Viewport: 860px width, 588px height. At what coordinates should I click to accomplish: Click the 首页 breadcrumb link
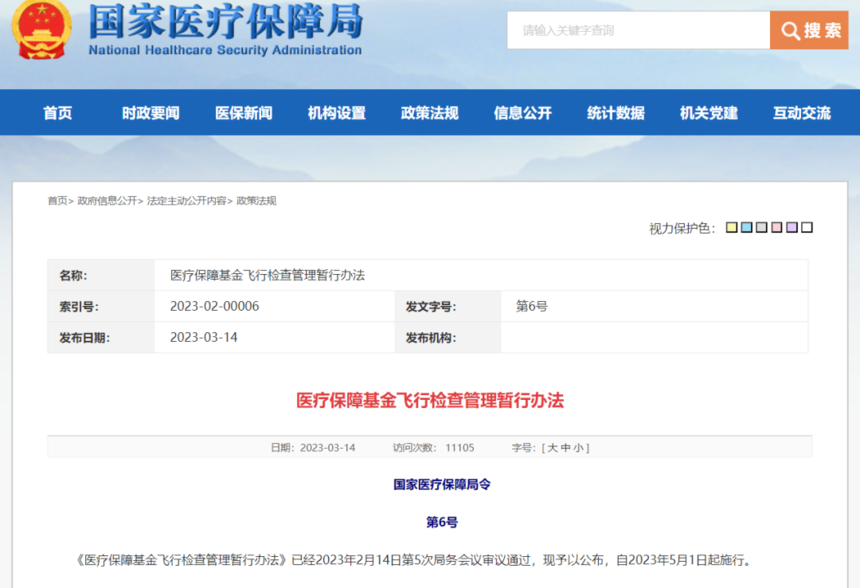[x=57, y=201]
